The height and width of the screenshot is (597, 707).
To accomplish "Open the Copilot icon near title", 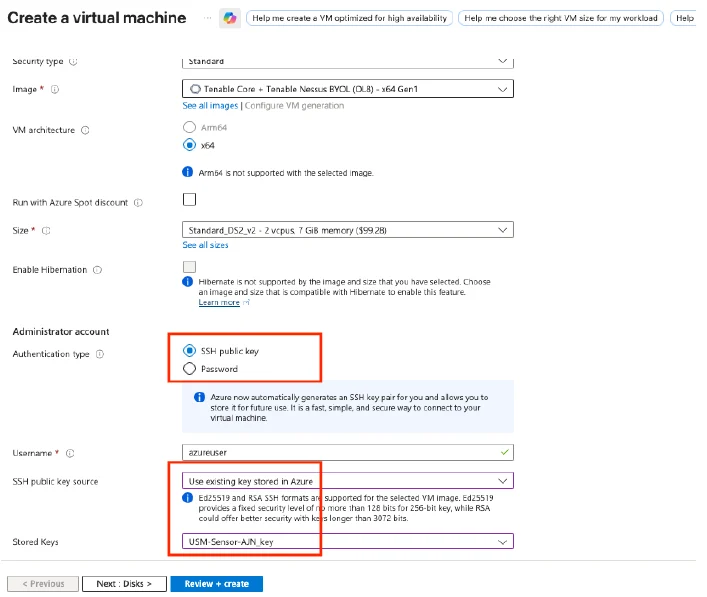I will pyautogui.click(x=230, y=18).
